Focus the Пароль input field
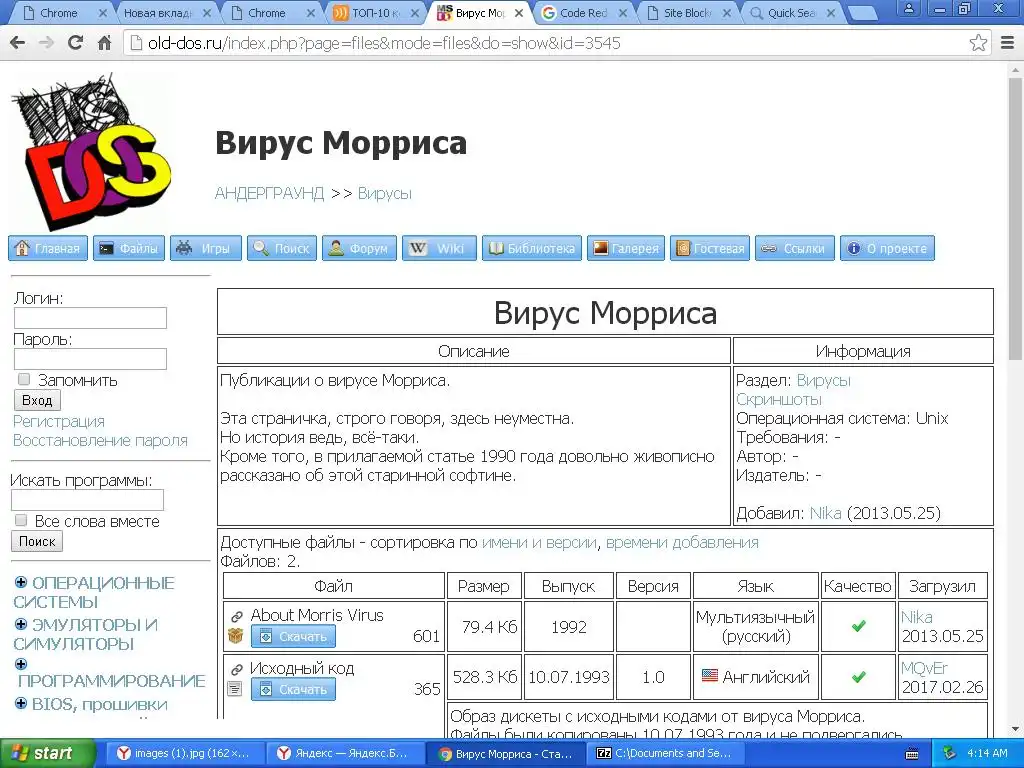This screenshot has height=768, width=1024. click(x=90, y=359)
